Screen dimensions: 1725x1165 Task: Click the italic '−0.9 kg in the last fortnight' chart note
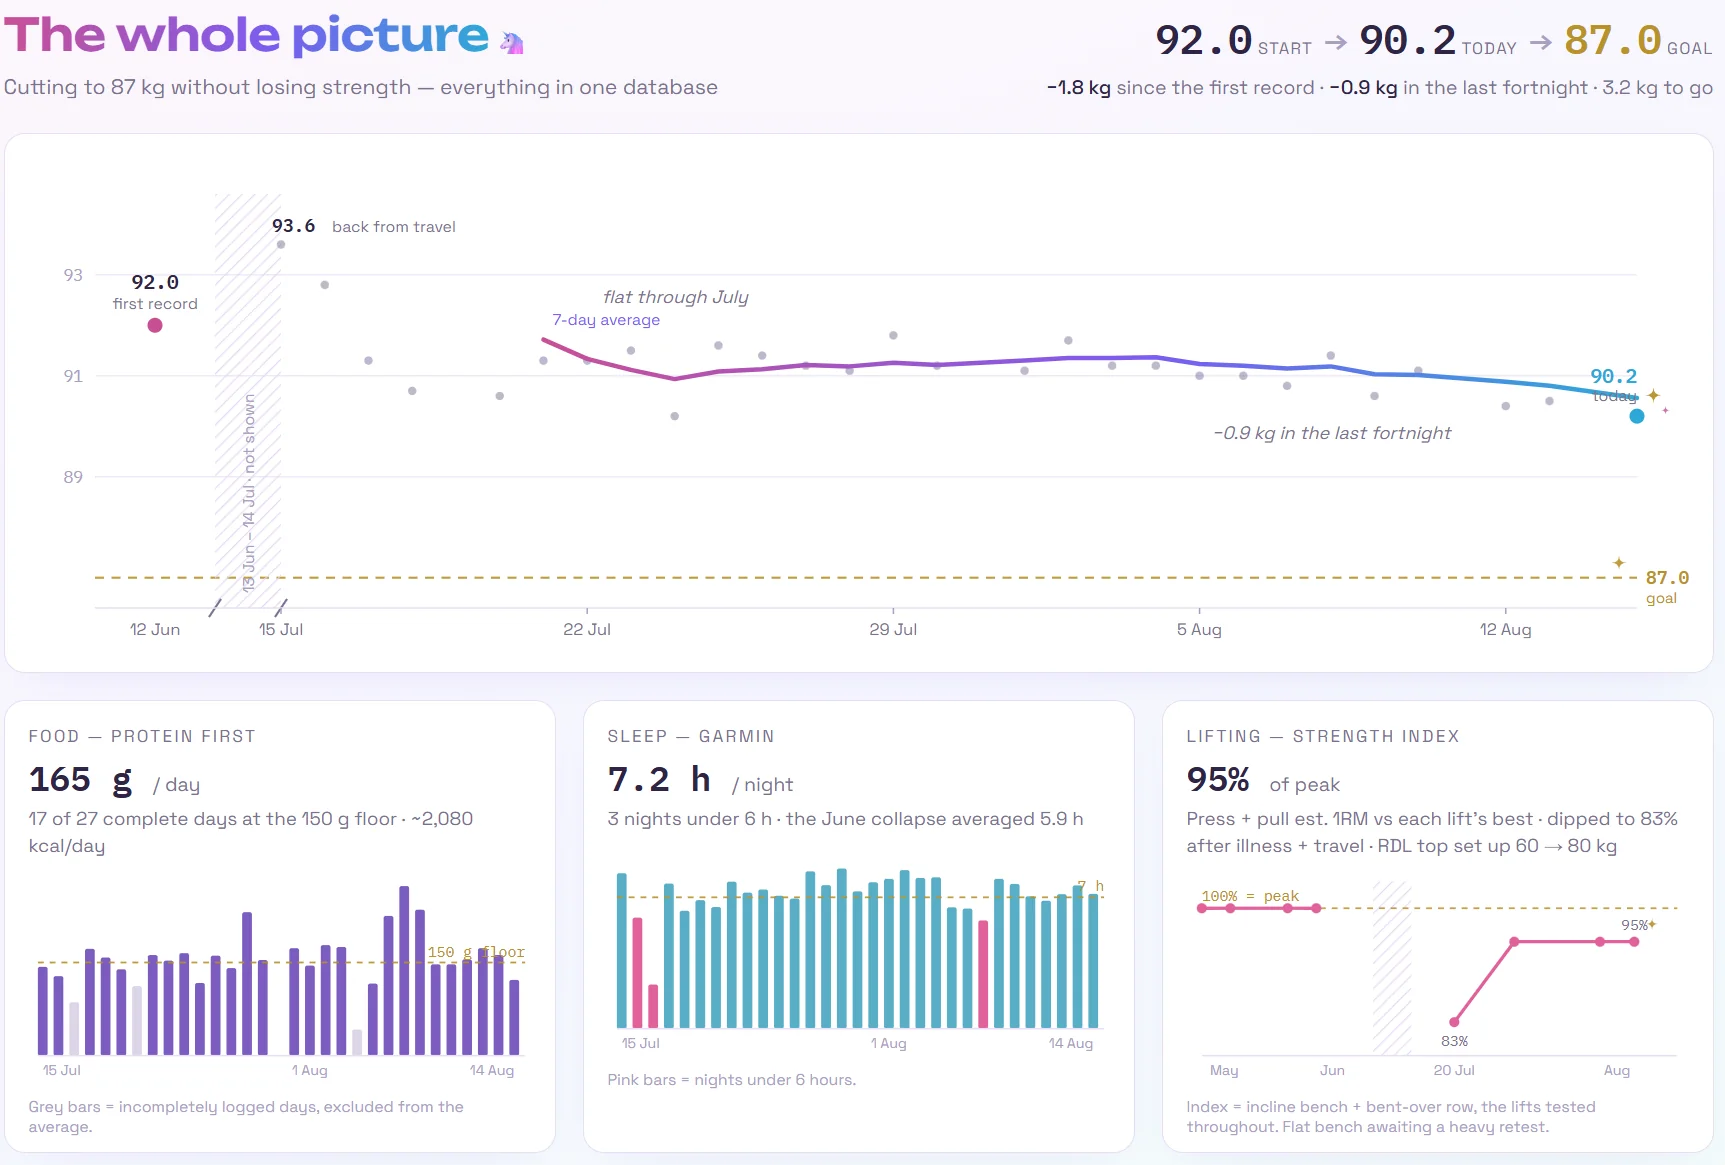1332,433
